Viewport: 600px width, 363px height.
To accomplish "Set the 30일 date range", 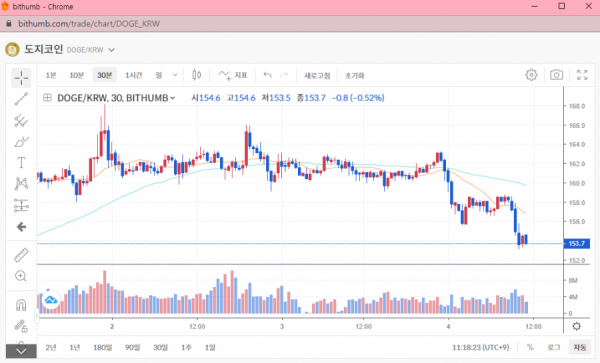I will click(x=160, y=347).
